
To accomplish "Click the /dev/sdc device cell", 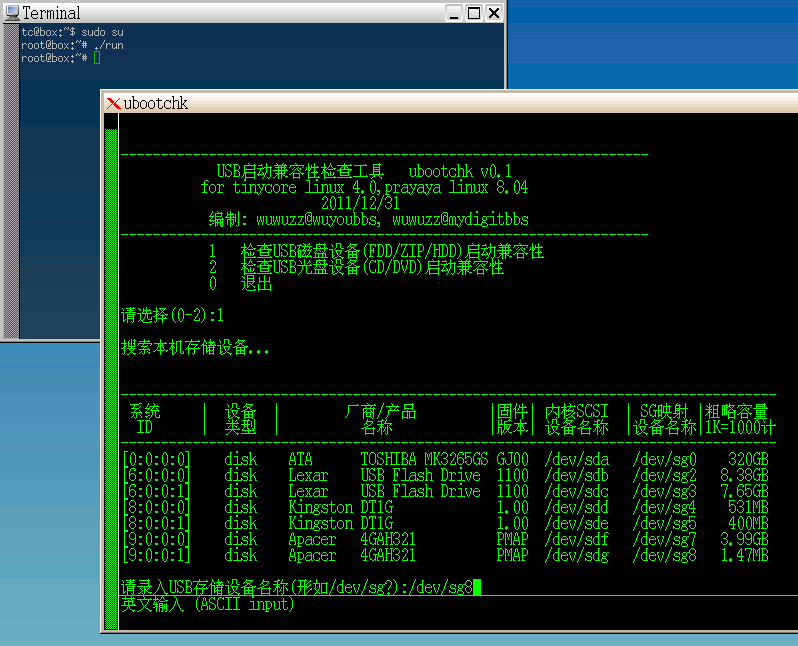I will point(577,491).
